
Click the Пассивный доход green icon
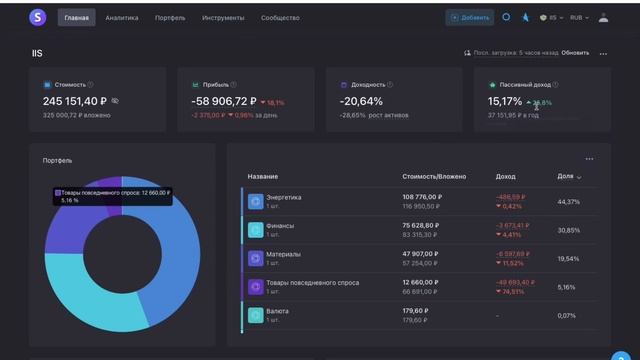tap(492, 85)
